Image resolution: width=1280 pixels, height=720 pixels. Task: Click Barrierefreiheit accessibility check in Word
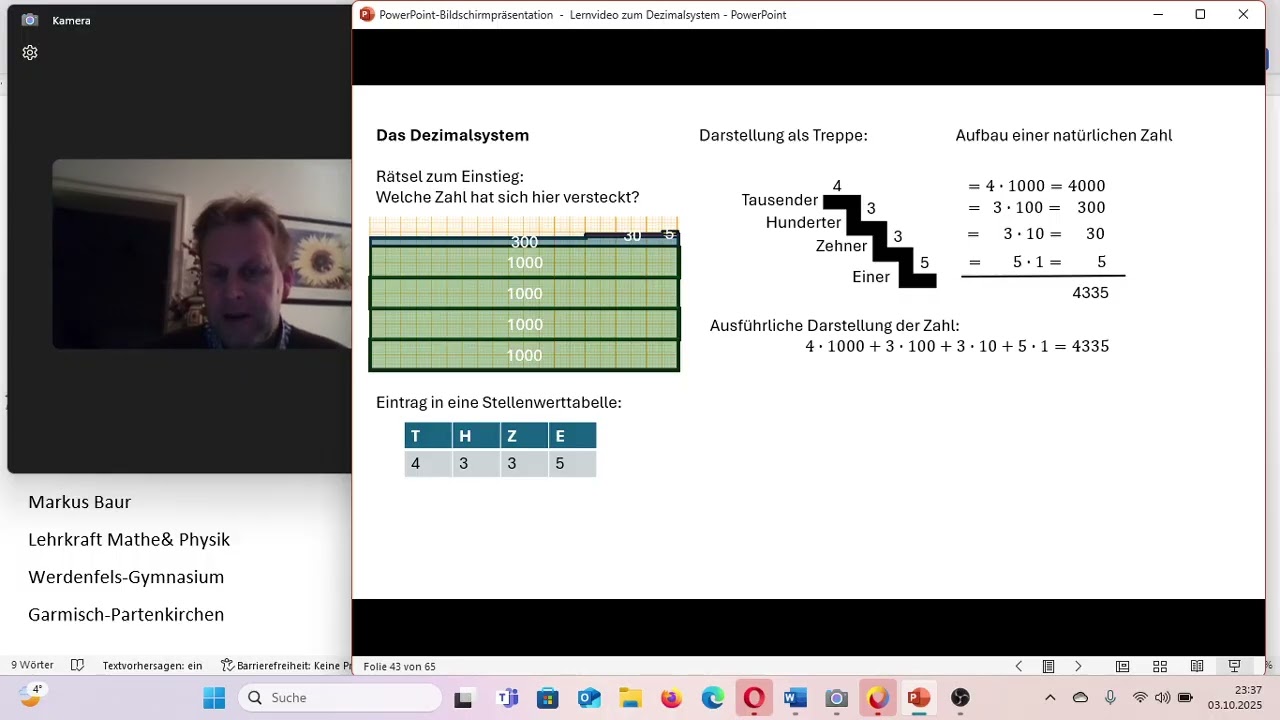pos(287,665)
